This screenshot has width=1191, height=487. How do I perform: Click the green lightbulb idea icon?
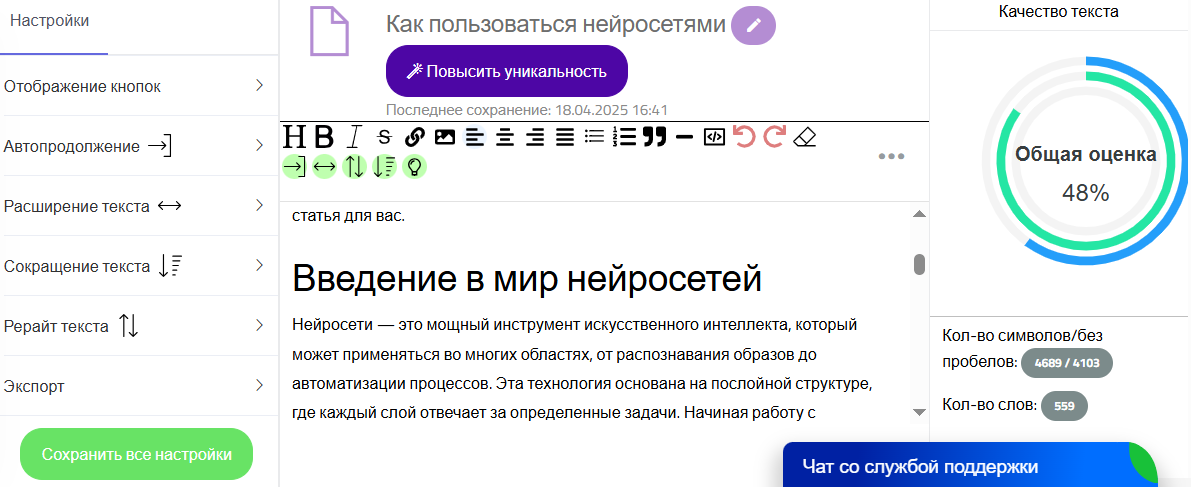click(414, 166)
